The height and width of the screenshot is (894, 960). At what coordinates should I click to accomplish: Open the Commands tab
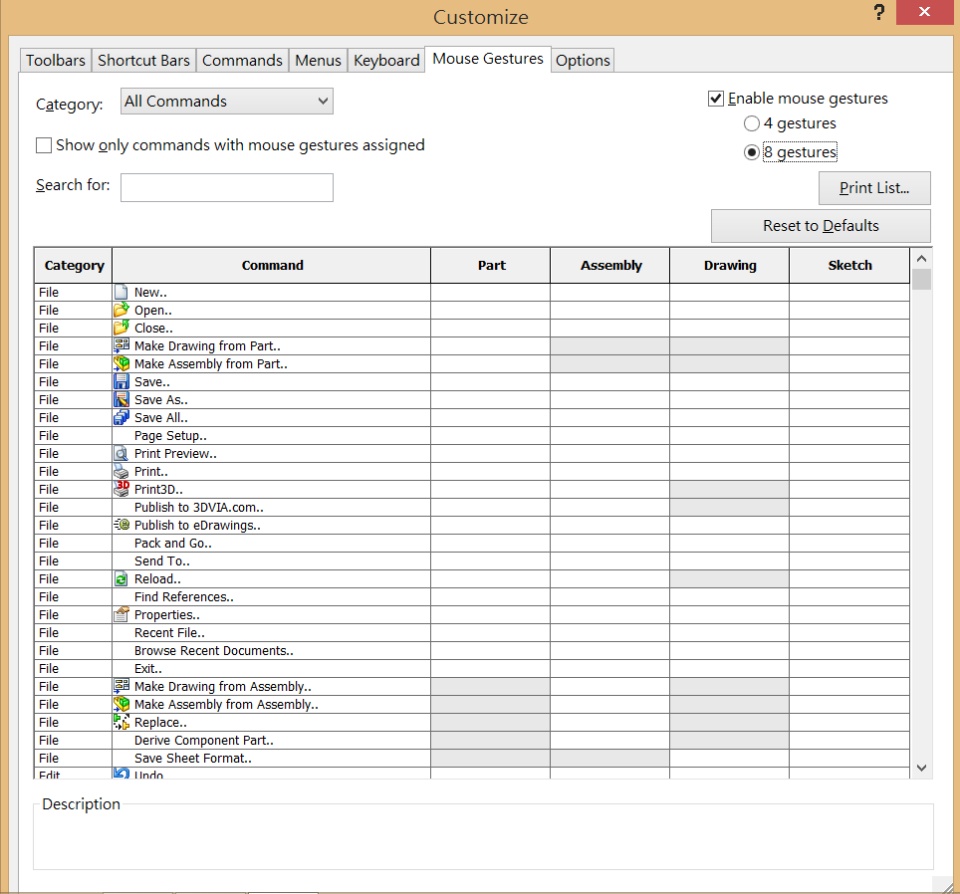click(242, 60)
